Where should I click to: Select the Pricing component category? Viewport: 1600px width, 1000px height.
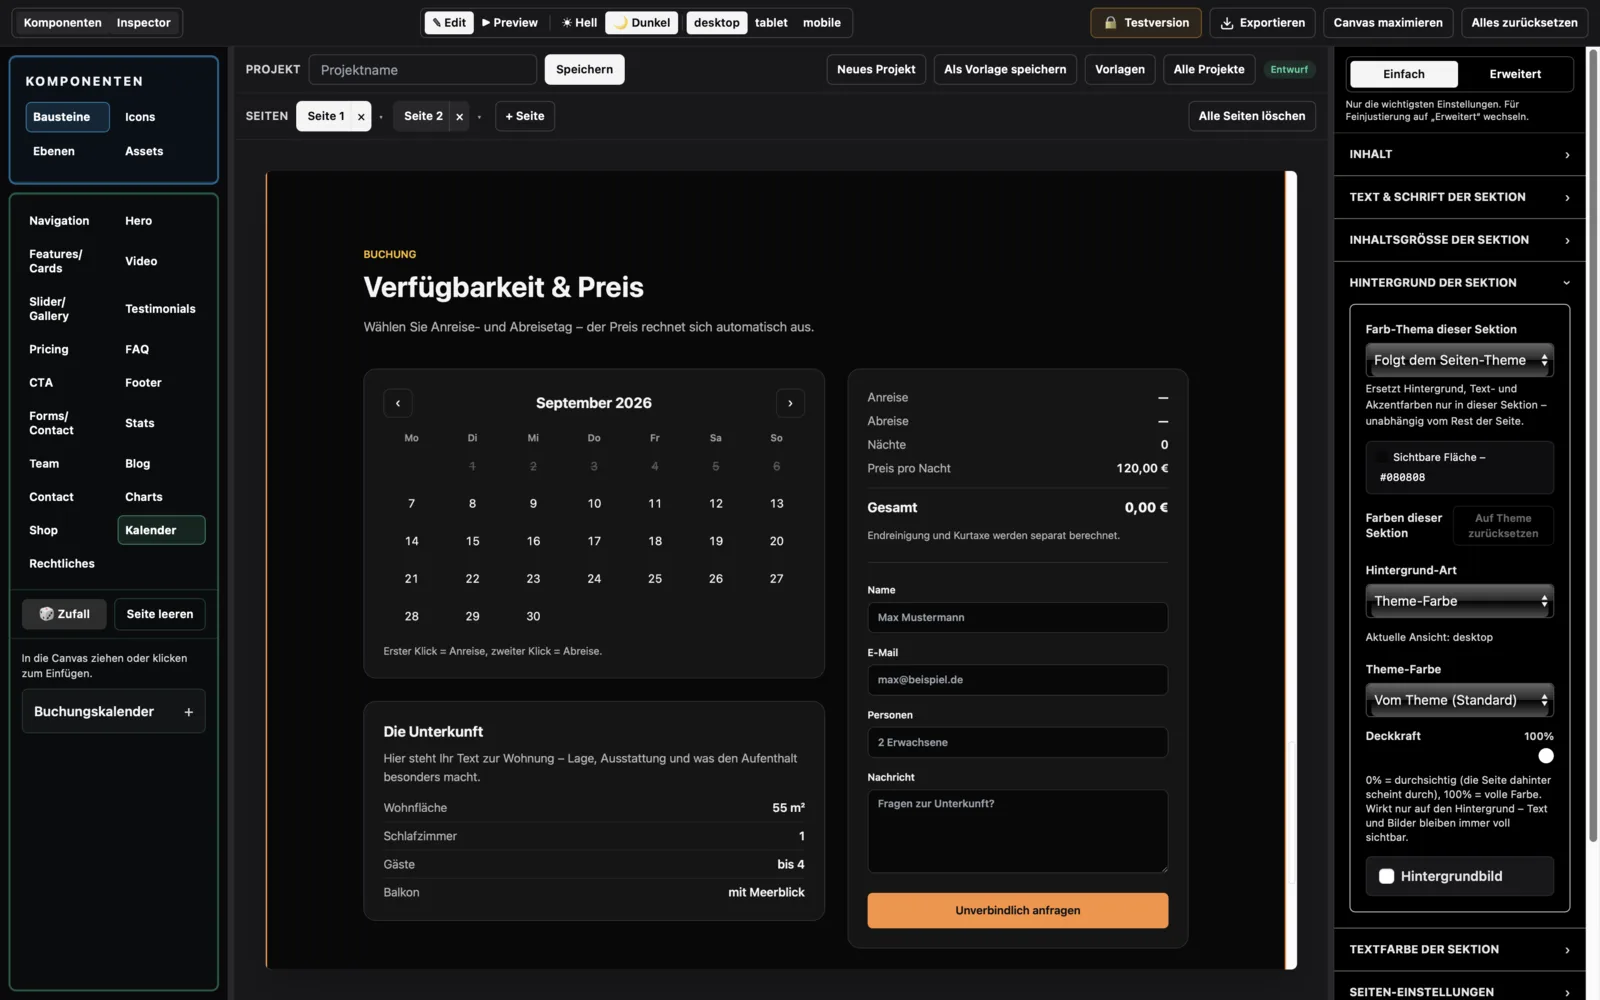(49, 349)
